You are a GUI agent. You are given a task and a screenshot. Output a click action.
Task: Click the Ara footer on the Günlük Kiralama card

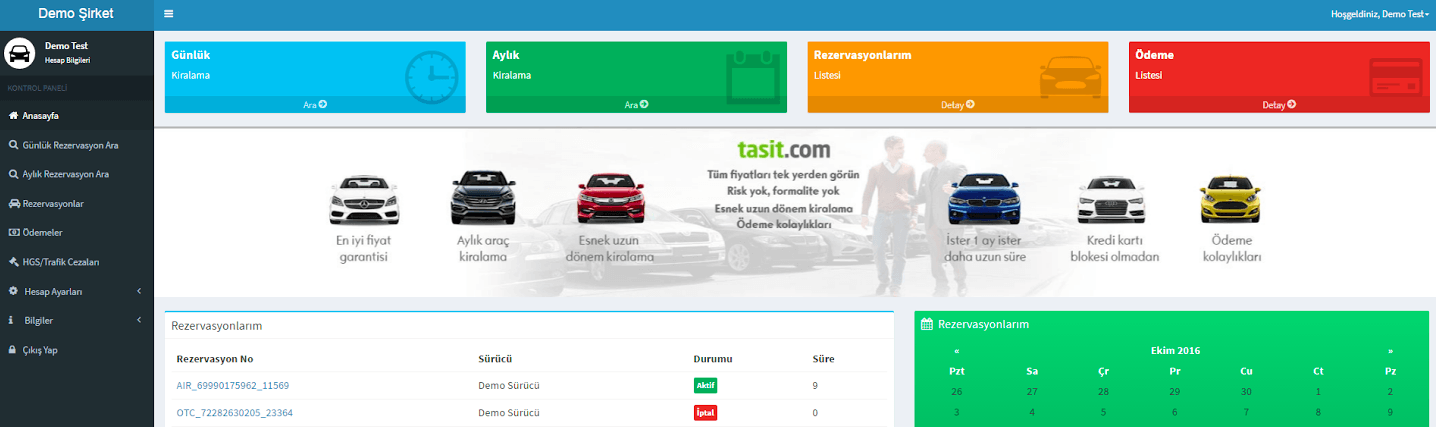pyautogui.click(x=315, y=104)
